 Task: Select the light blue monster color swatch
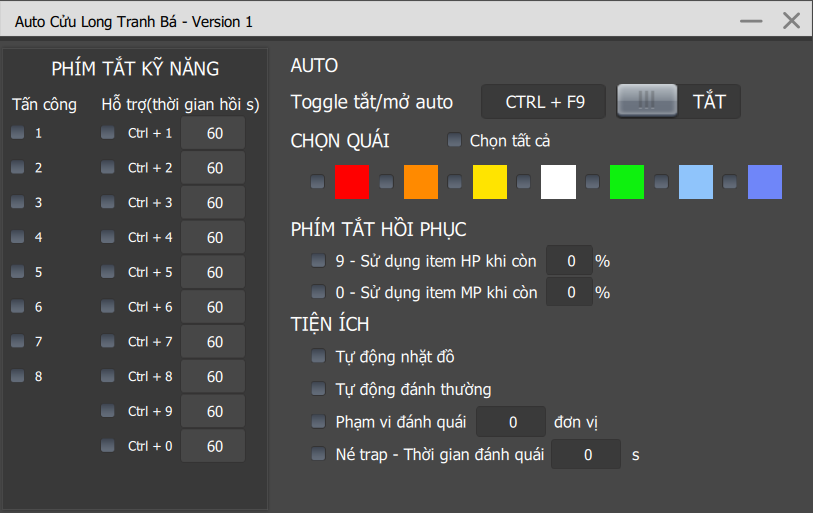(x=696, y=182)
